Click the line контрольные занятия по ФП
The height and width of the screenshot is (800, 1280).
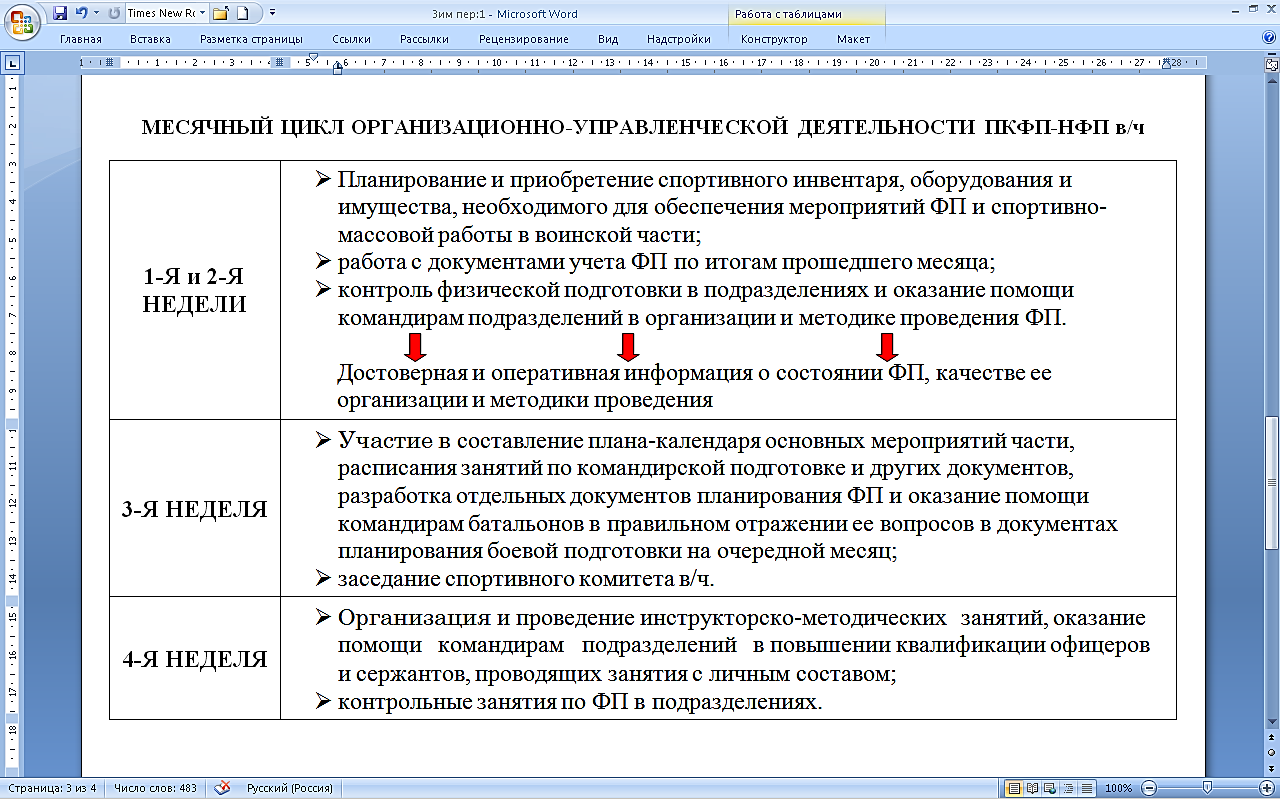coord(579,702)
